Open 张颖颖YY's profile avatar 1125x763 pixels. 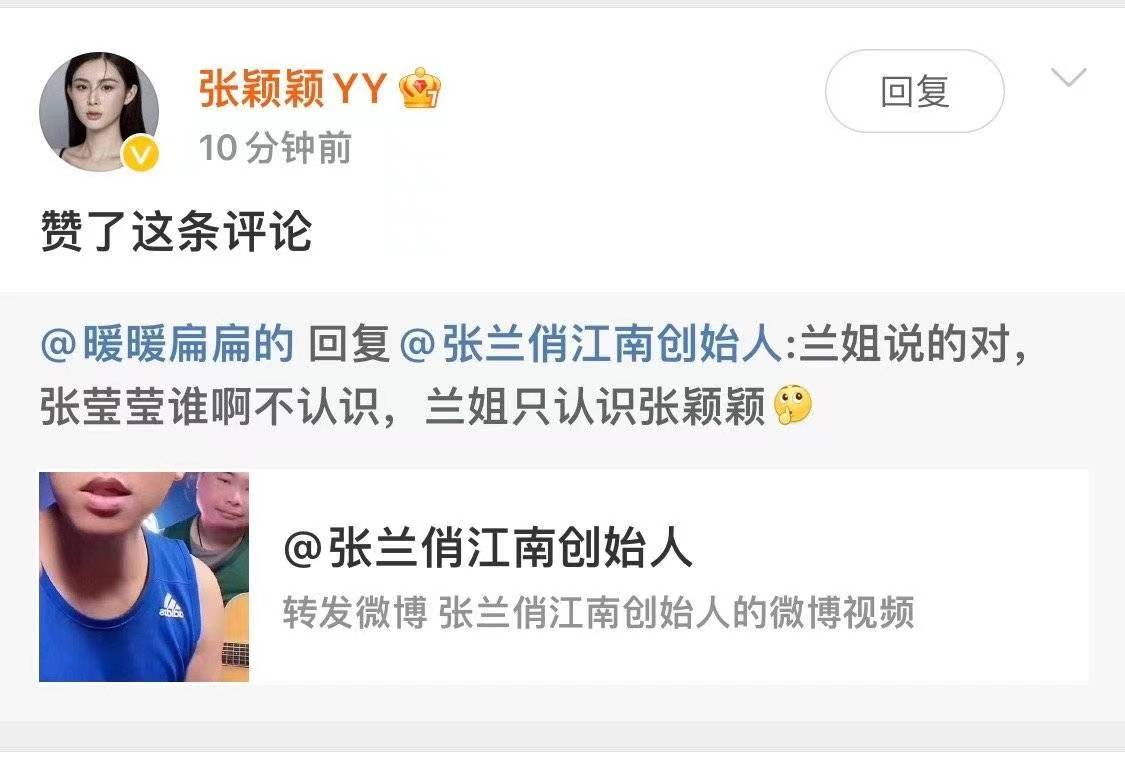pos(99,112)
